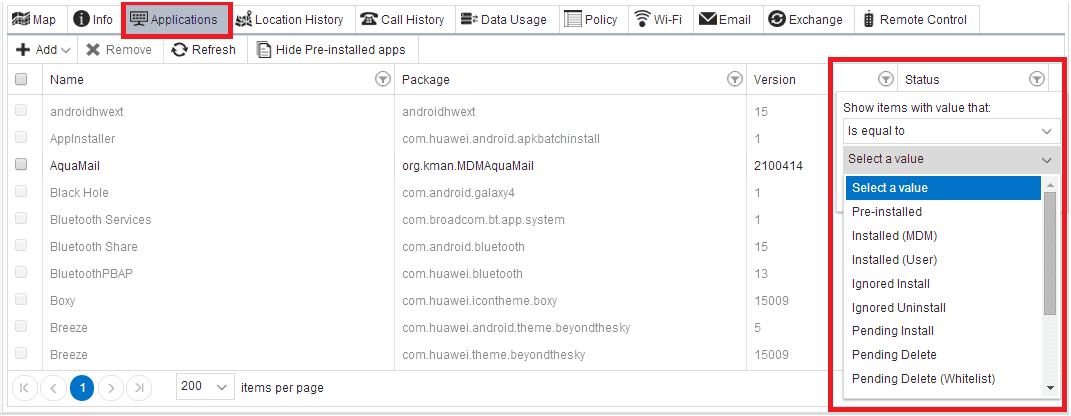Click the Name column filter icon

point(382,80)
